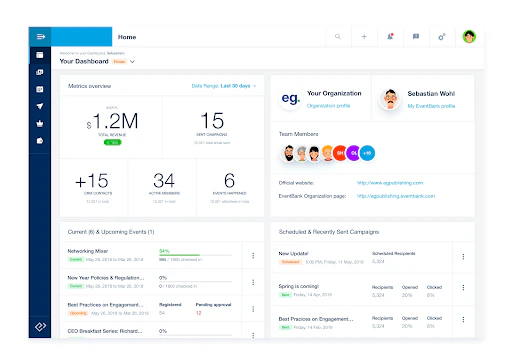
Task: Open settings gear icon in header
Action: click(x=442, y=37)
